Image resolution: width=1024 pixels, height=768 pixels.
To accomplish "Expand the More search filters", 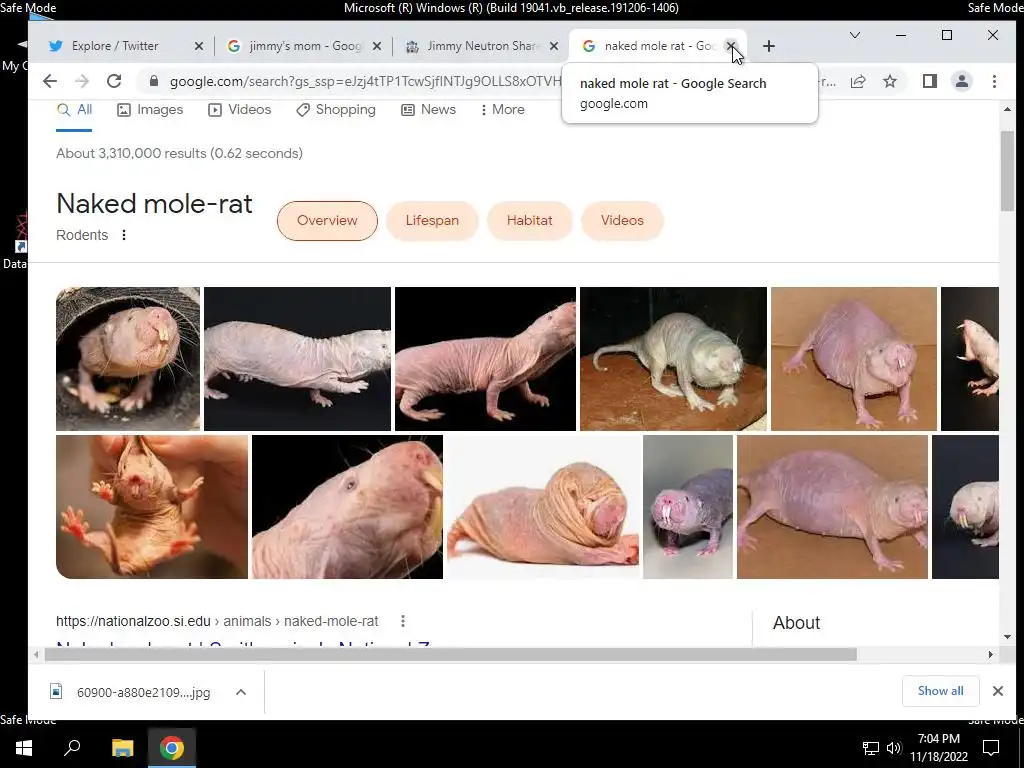I will pyautogui.click(x=502, y=110).
